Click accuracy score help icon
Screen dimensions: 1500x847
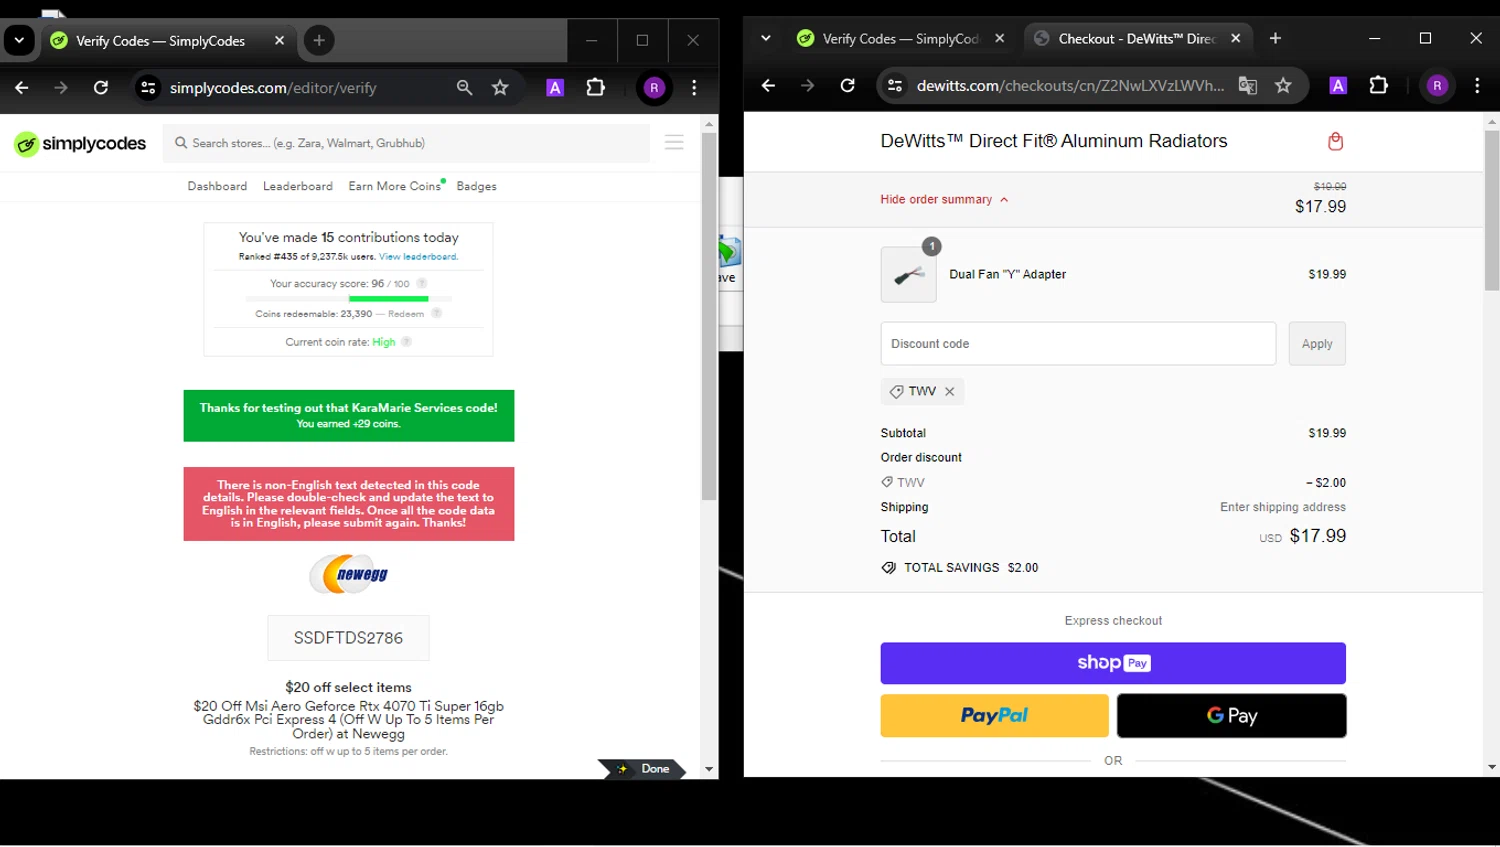click(x=421, y=283)
